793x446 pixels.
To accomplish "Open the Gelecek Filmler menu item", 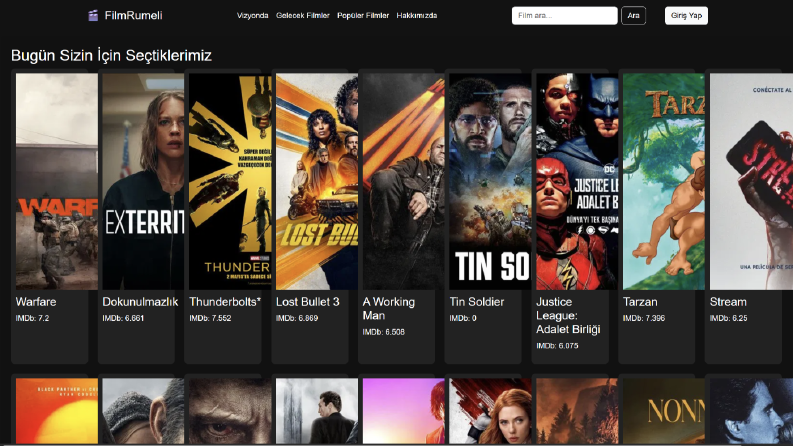I will [302, 16].
